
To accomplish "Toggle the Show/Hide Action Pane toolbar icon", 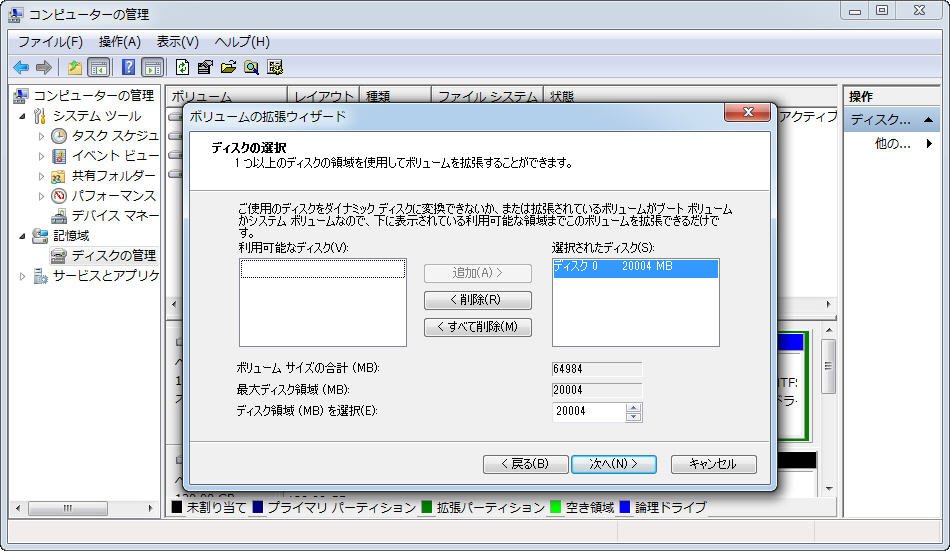I will pos(153,67).
